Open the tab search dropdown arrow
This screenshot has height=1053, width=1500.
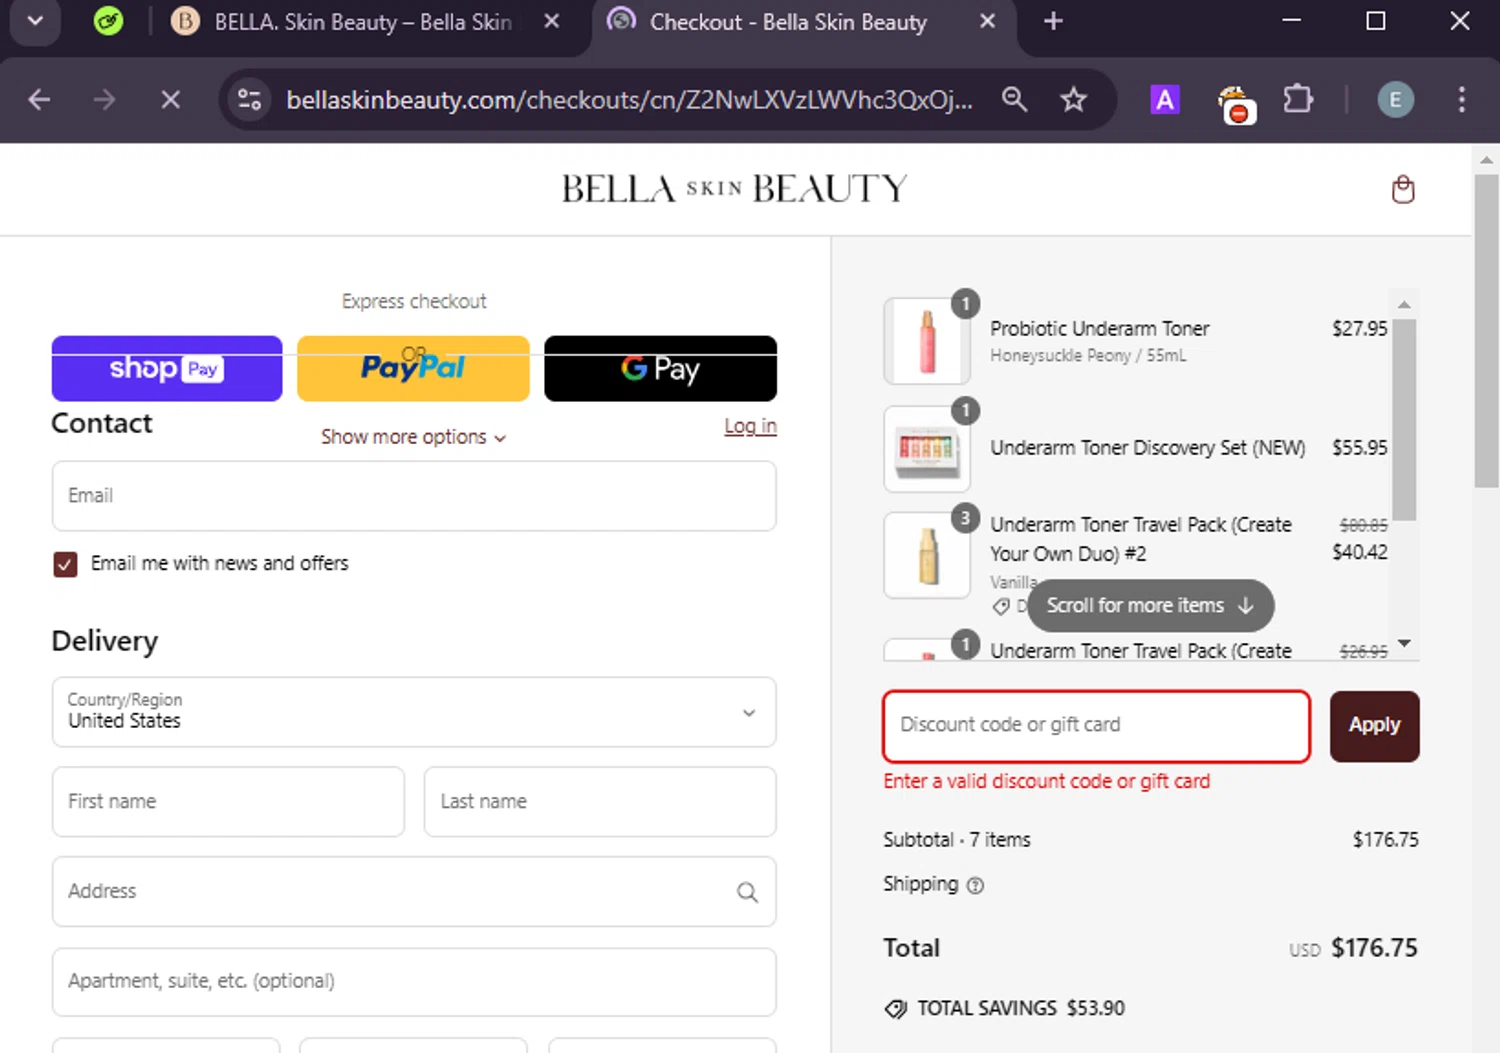pyautogui.click(x=35, y=21)
